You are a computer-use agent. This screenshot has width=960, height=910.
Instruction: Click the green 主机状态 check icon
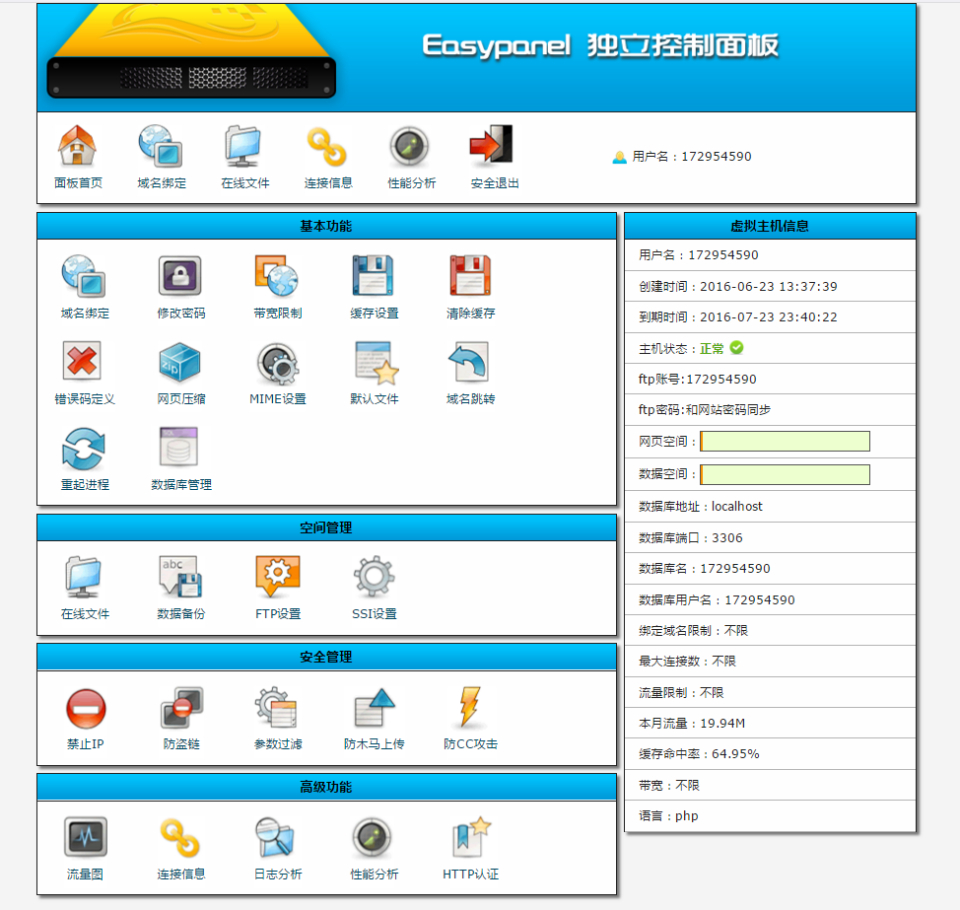pos(737,348)
